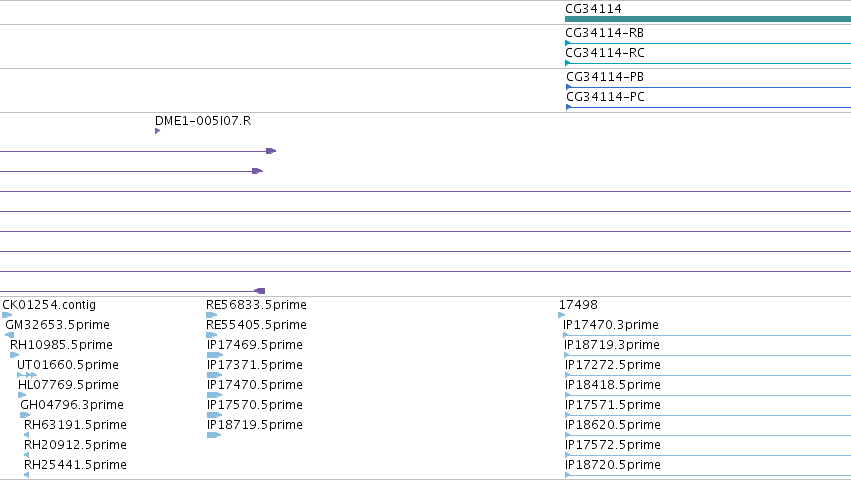Select IP17572.5prime EST label
The height and width of the screenshot is (480, 851).
613,445
